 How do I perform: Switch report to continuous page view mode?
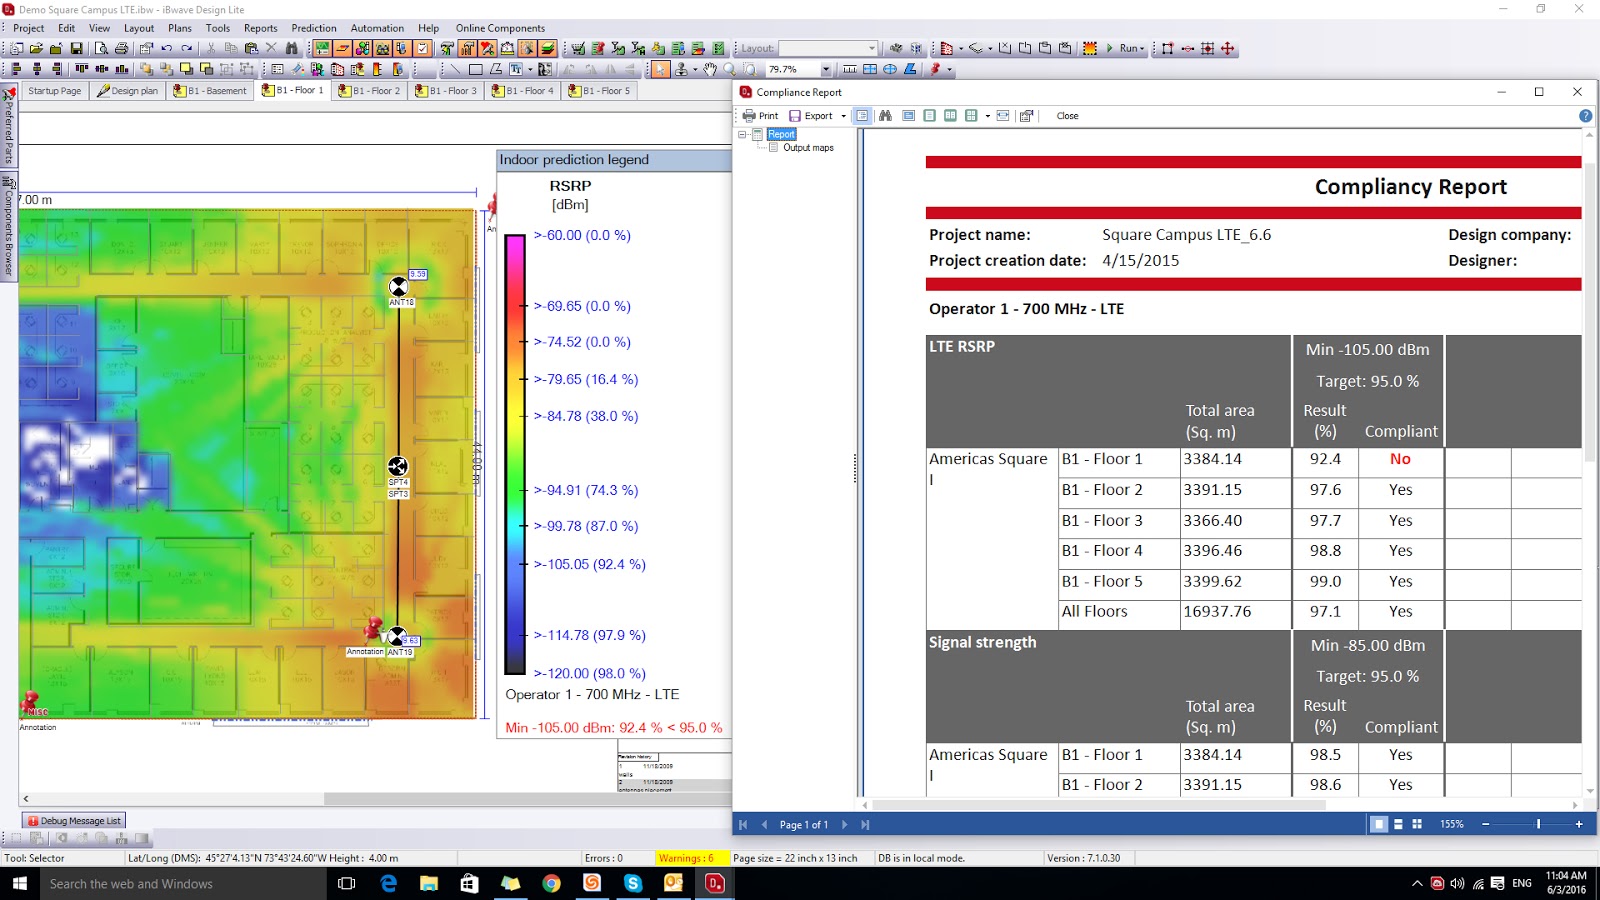click(x=1398, y=825)
